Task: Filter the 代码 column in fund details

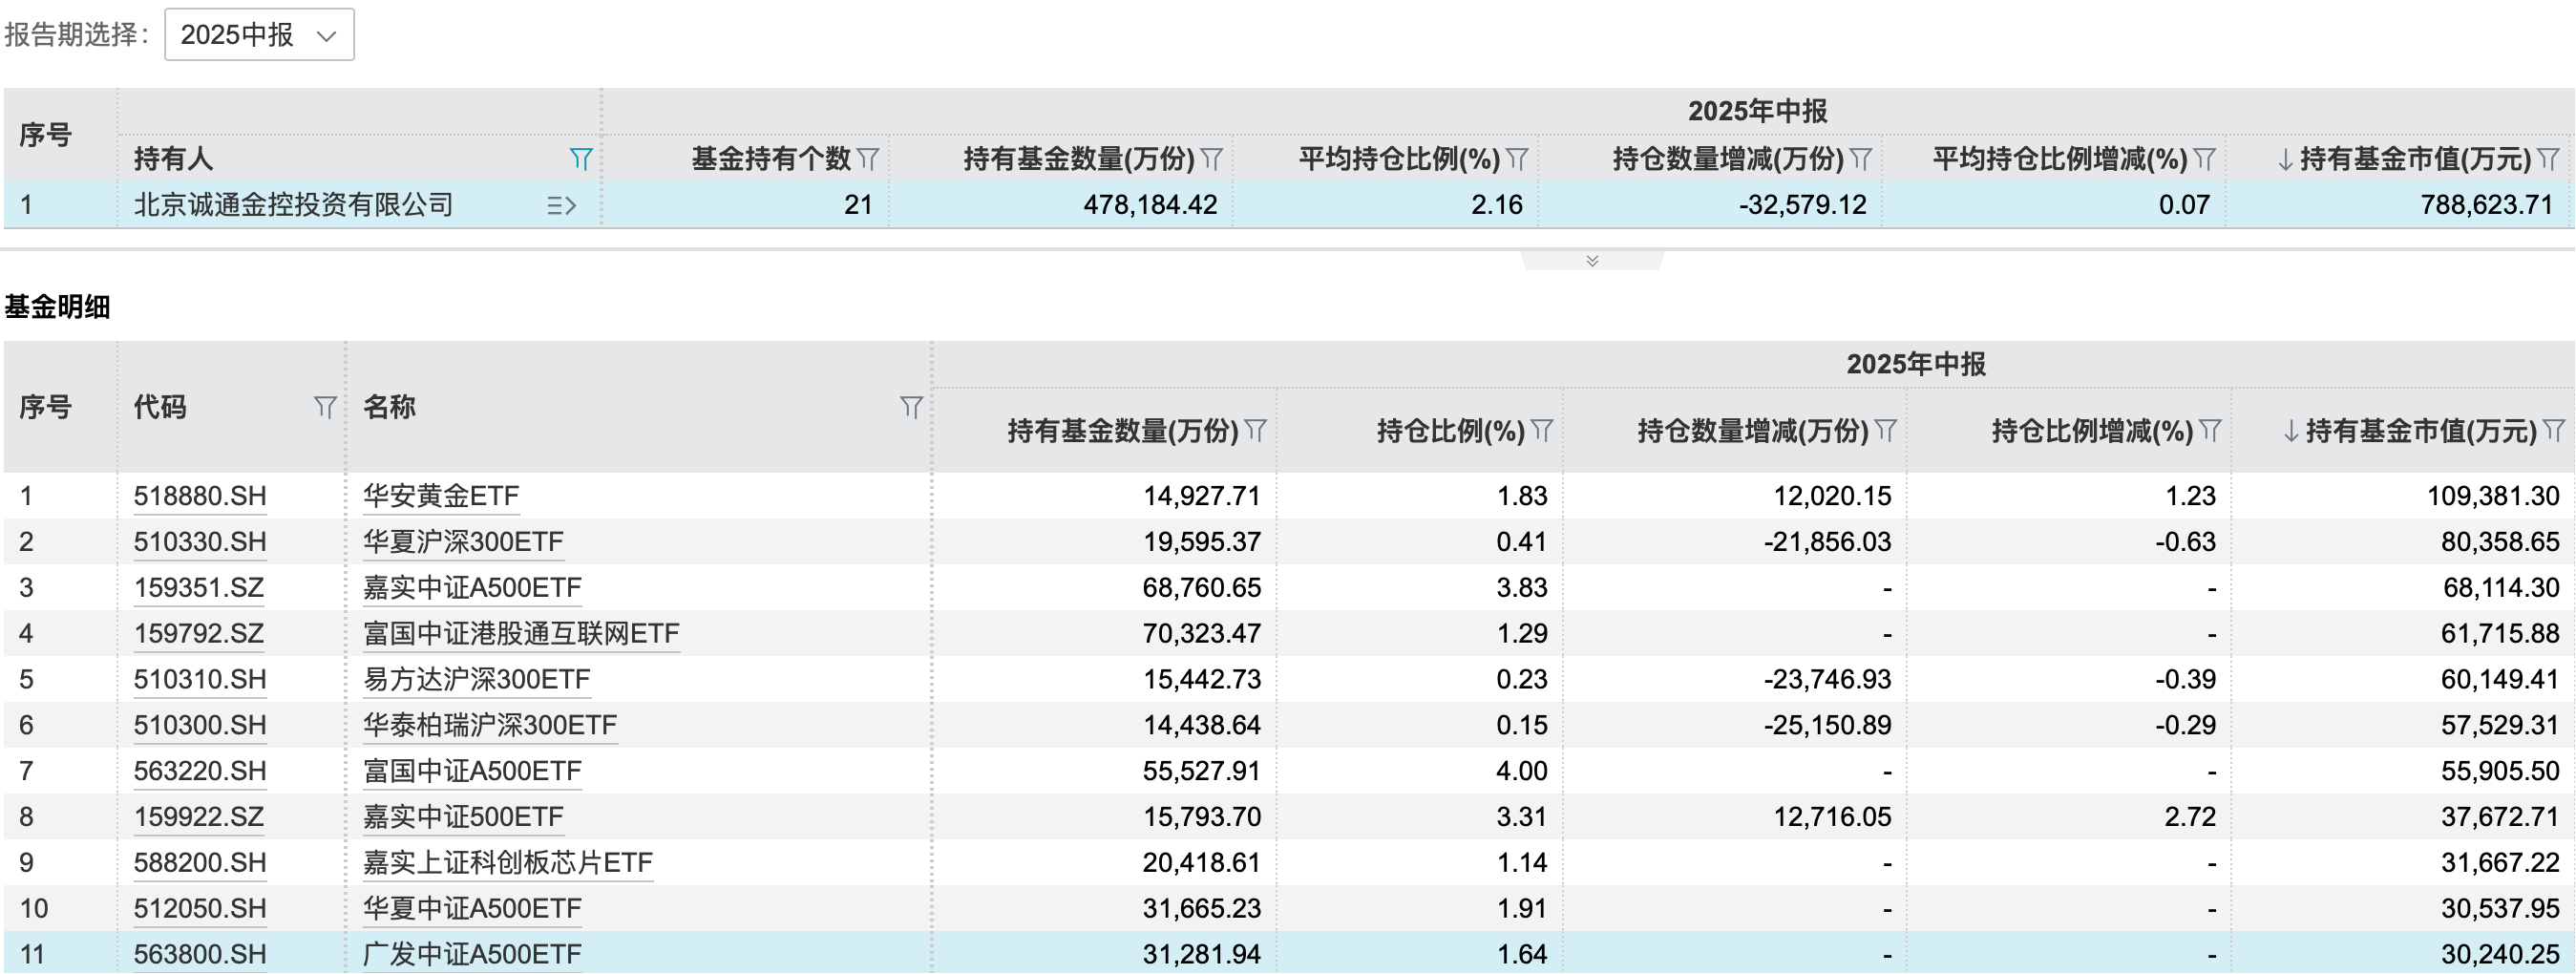Action: 324,407
